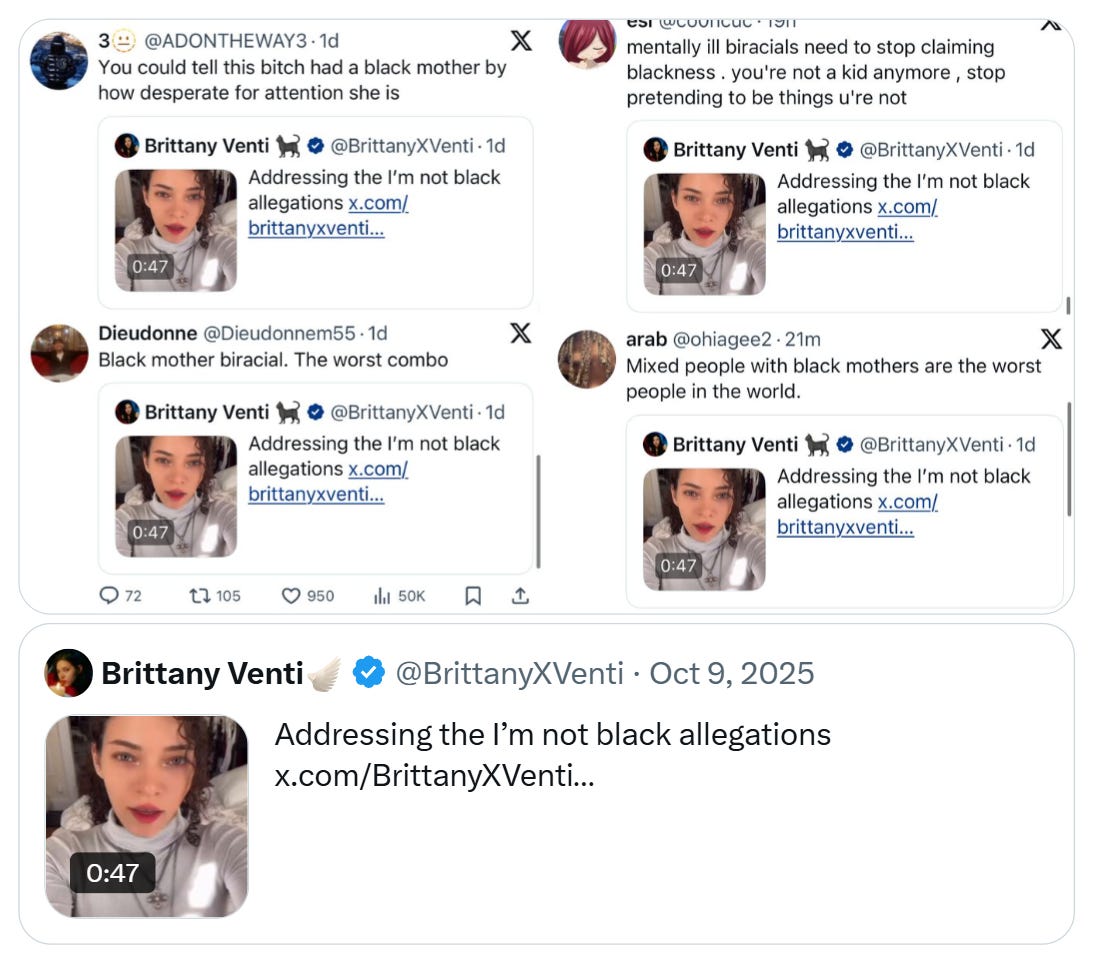
Task: Open Dieudonne's profile avatar
Action: tap(60, 353)
